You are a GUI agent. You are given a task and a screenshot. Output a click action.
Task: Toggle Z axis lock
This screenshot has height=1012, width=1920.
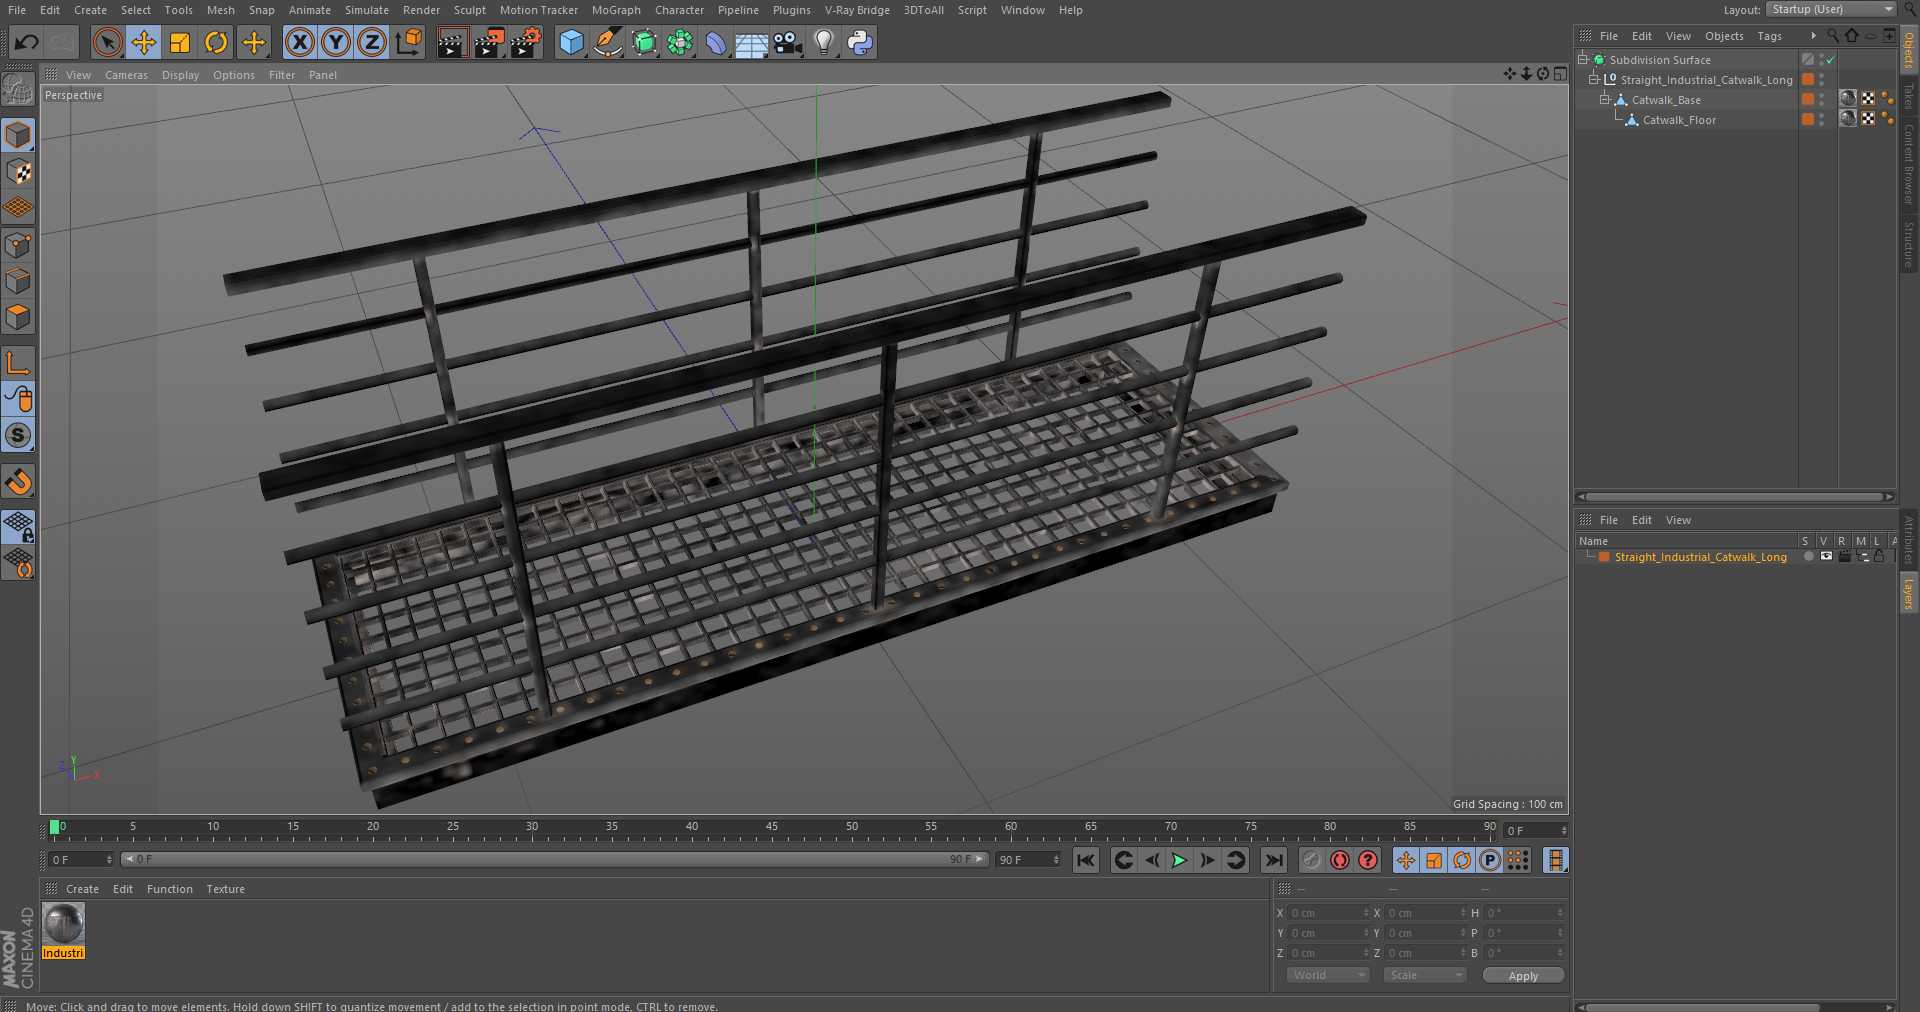[372, 42]
